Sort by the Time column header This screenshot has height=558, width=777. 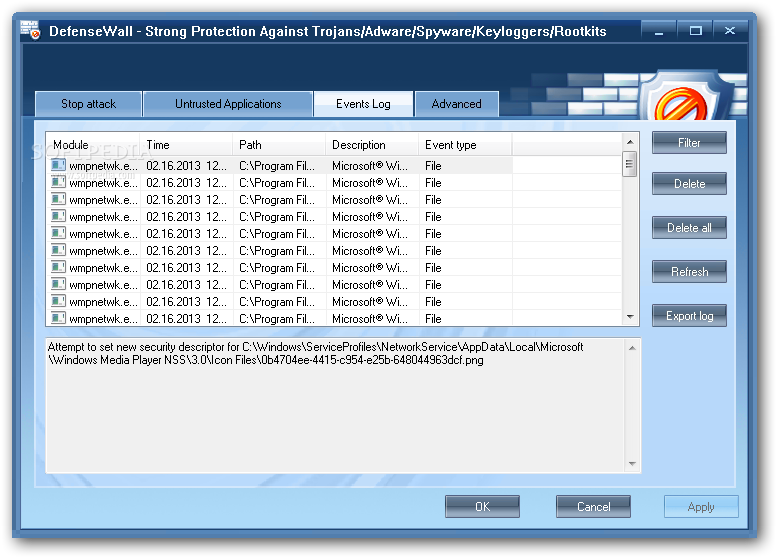(186, 145)
